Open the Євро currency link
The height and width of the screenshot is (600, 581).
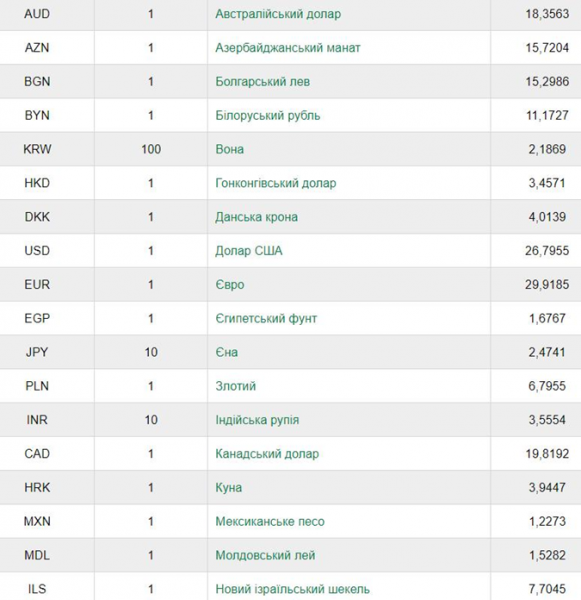tap(230, 285)
